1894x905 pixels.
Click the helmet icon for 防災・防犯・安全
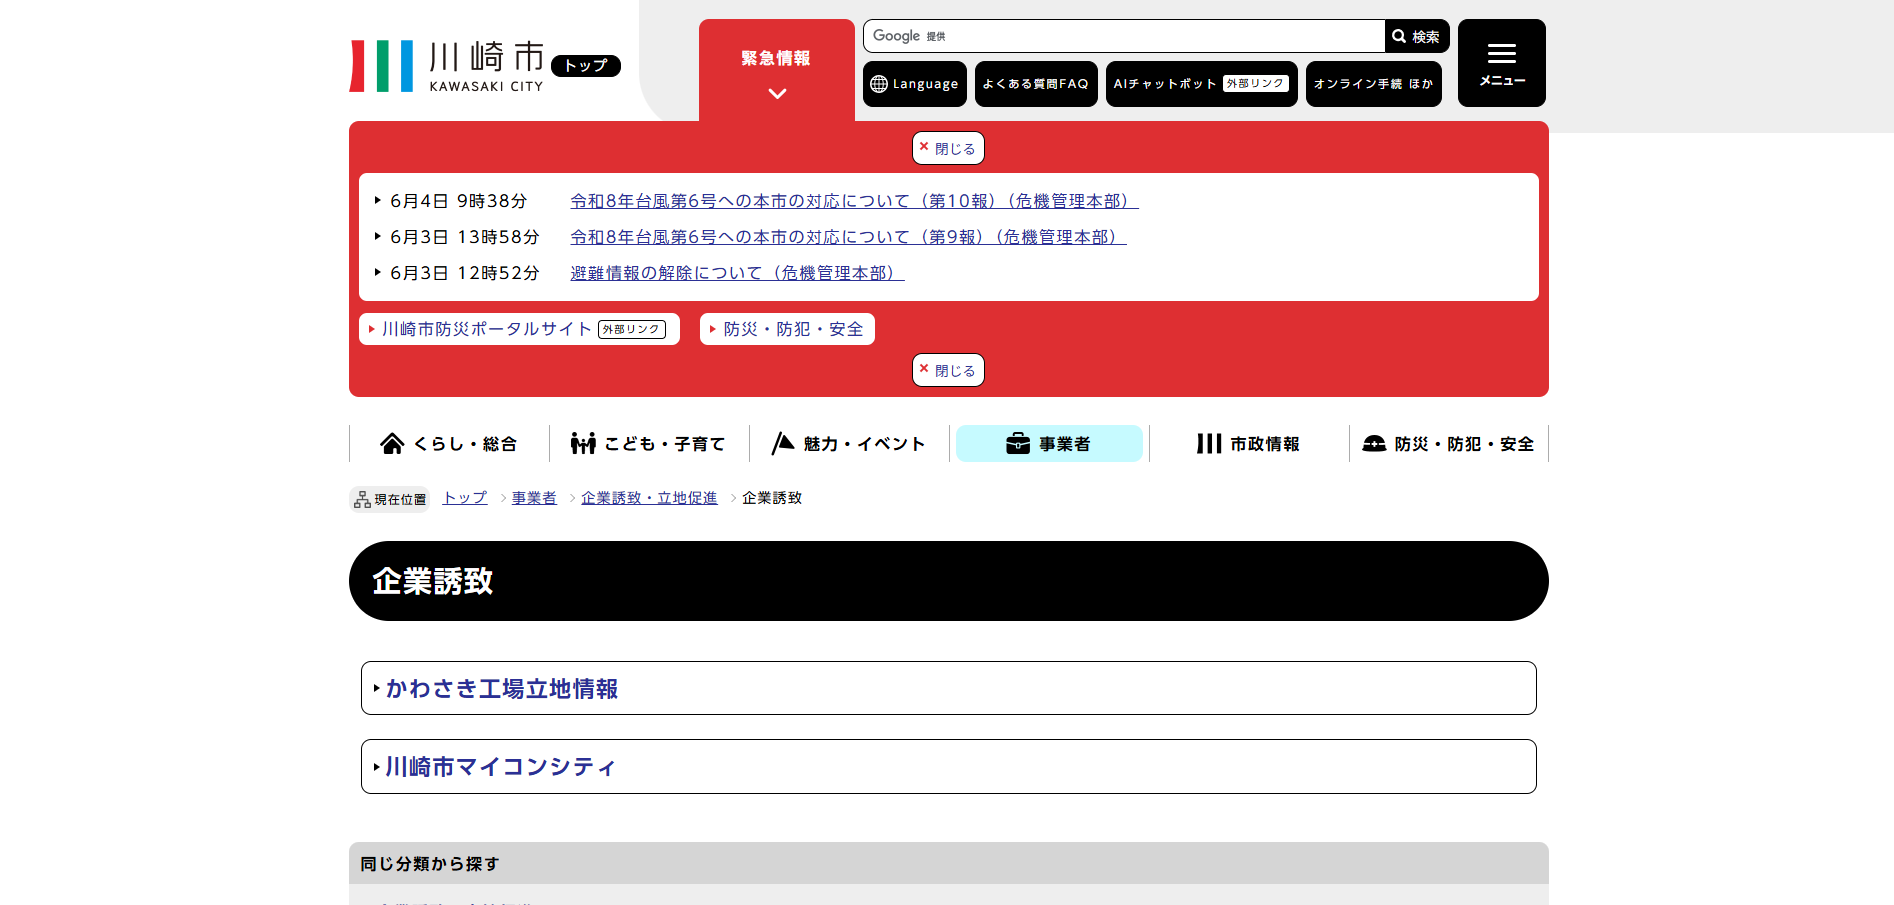(1374, 444)
